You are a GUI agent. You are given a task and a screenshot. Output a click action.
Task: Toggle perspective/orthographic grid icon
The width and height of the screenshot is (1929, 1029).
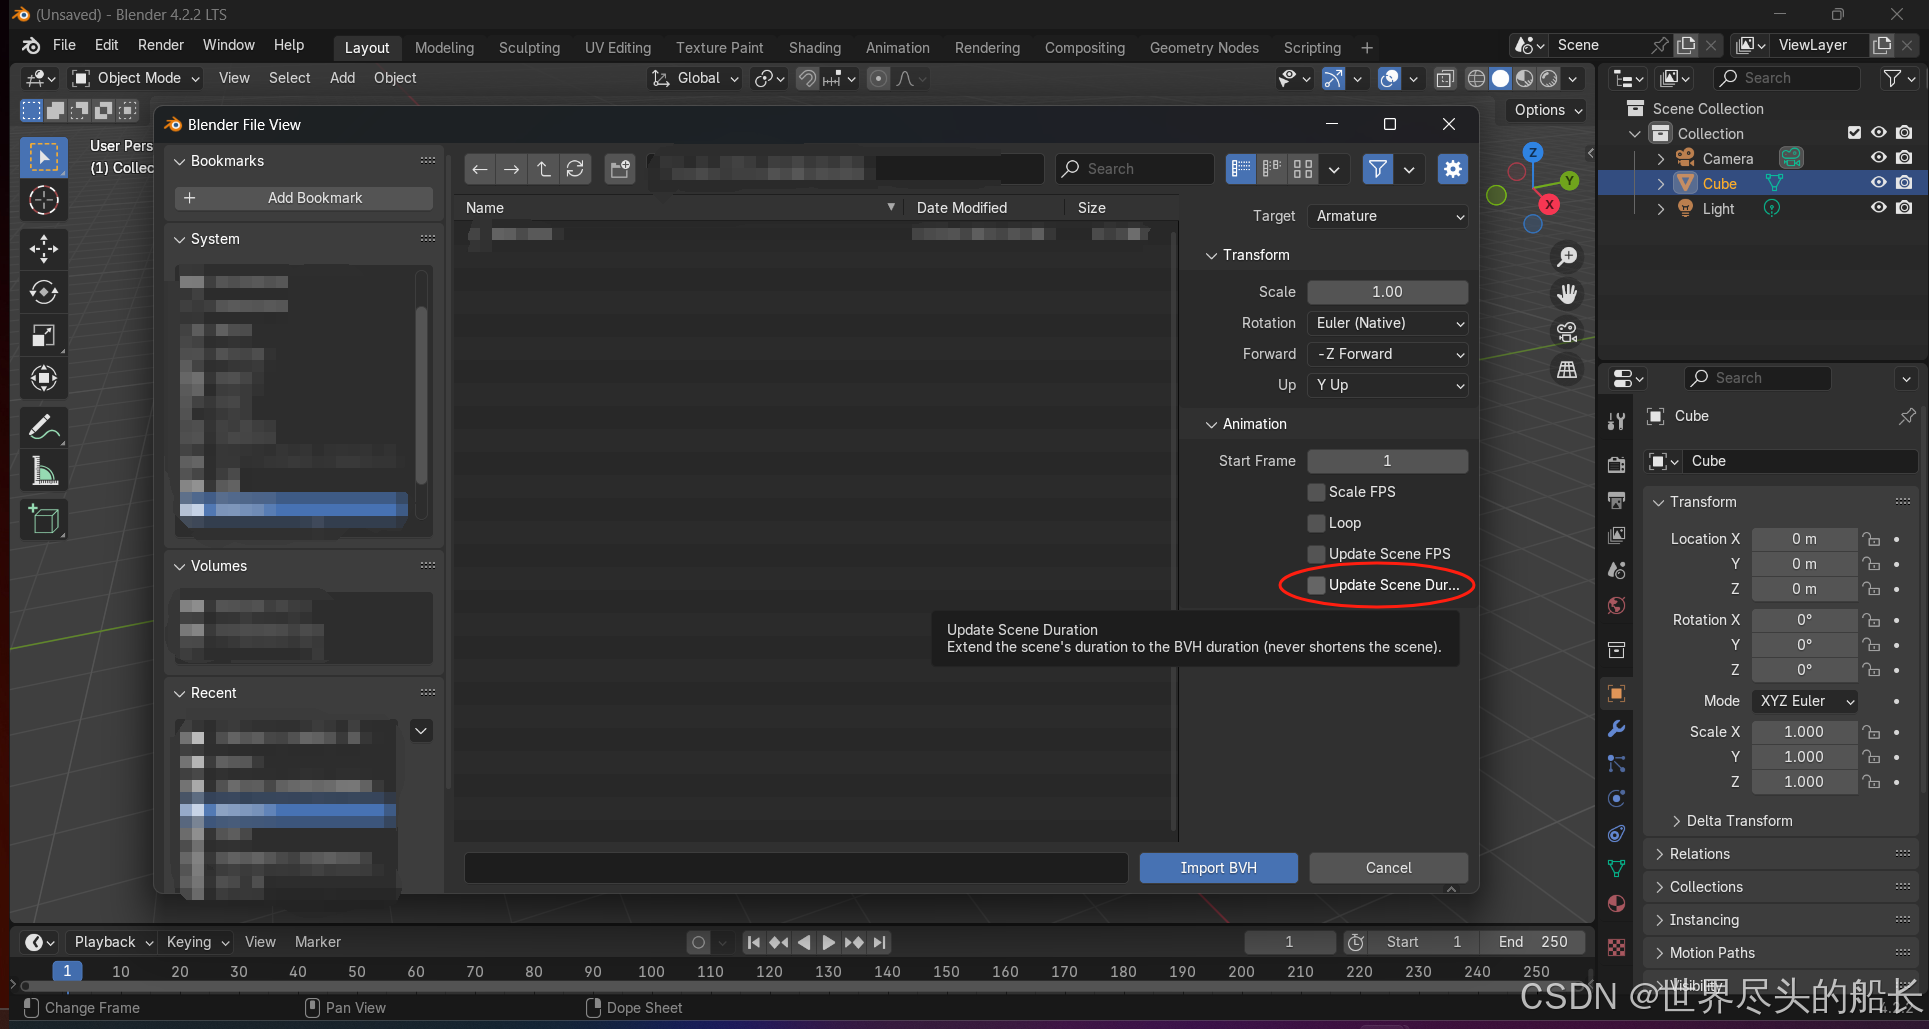tap(1567, 370)
